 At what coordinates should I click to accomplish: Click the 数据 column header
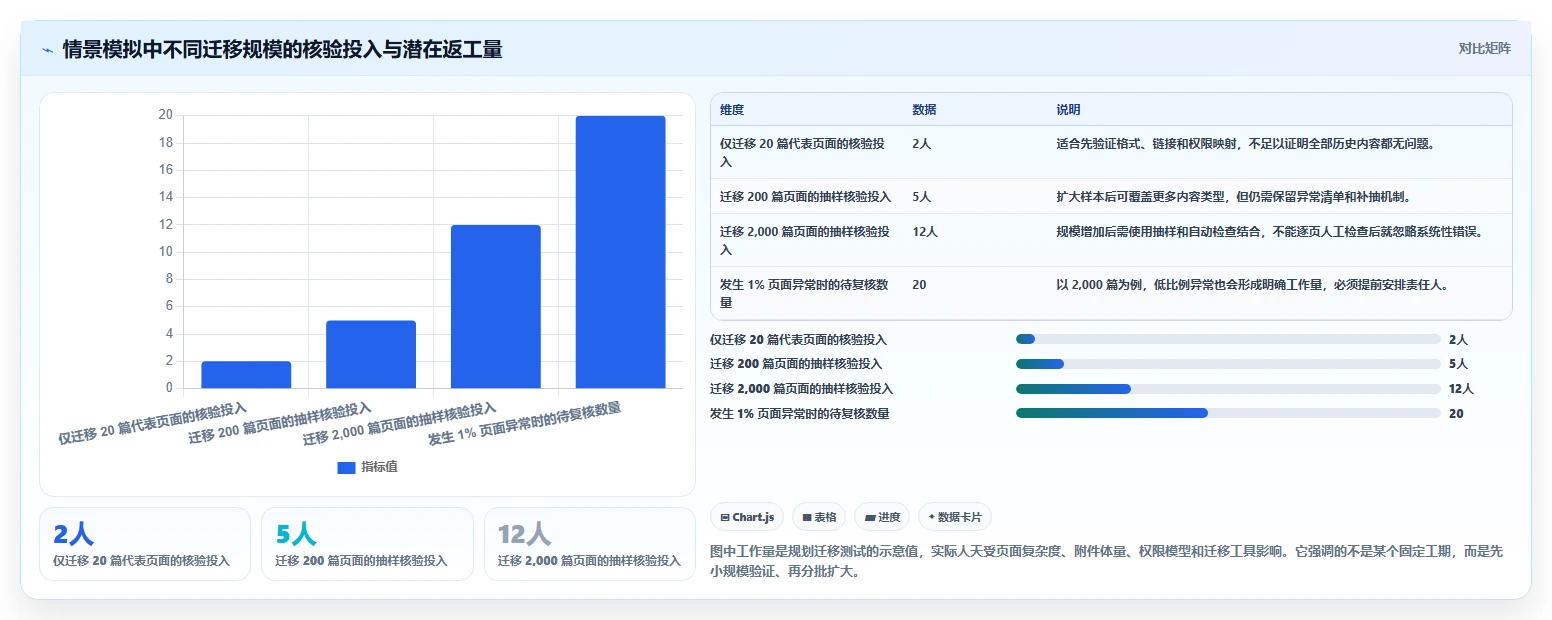pos(924,110)
